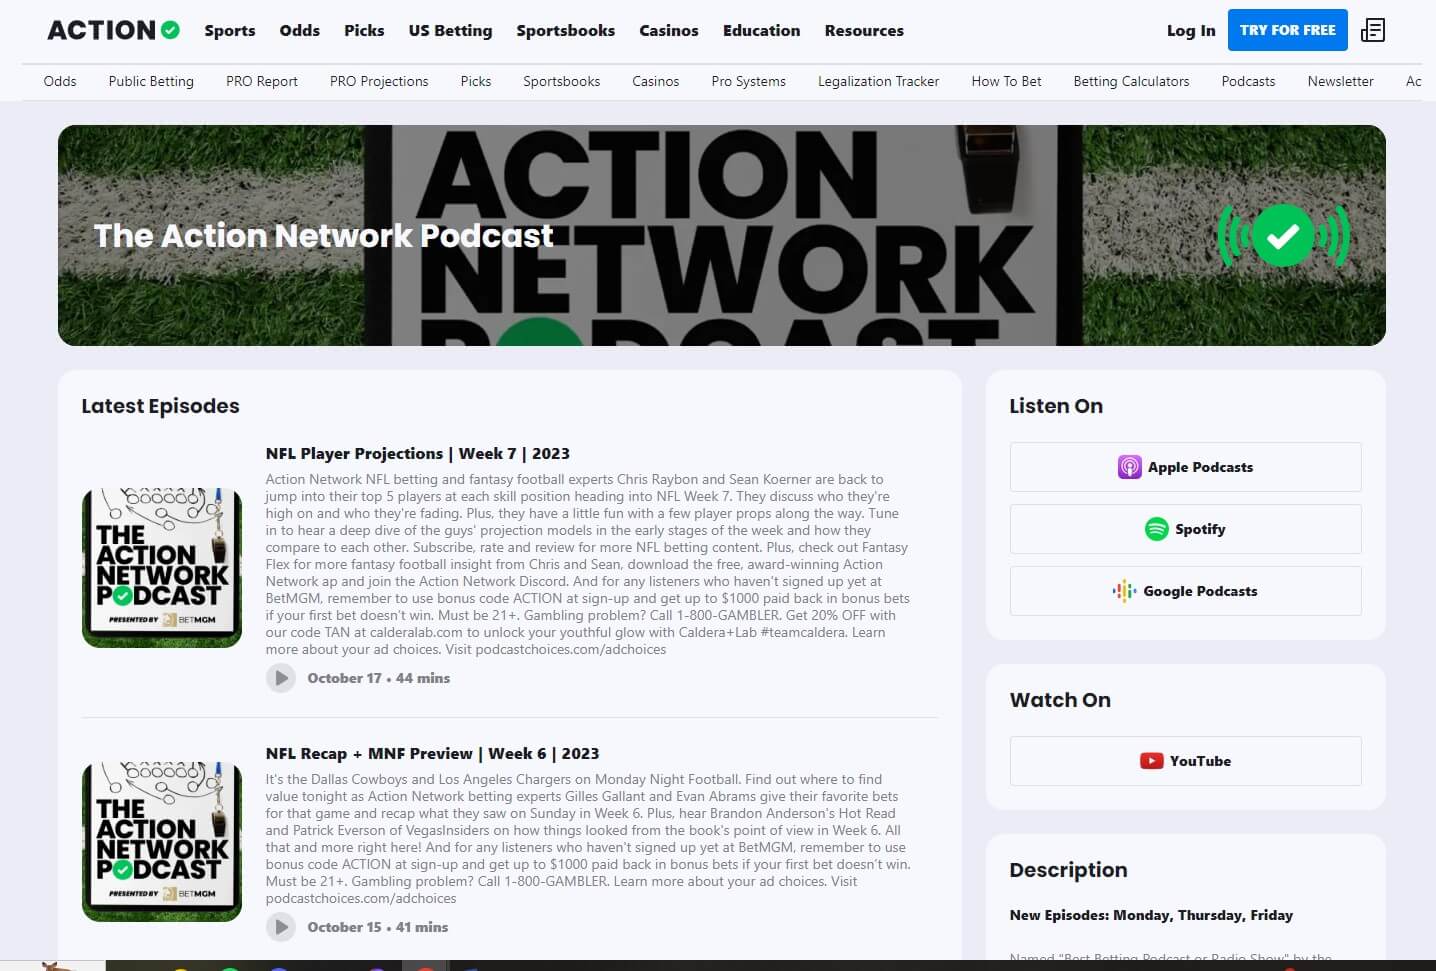Click the TRY FOR FREE button
Image resolution: width=1436 pixels, height=971 pixels.
pyautogui.click(x=1288, y=30)
